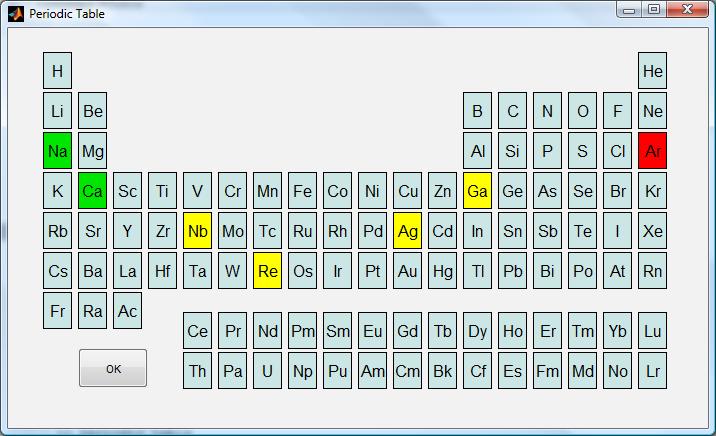The image size is (716, 436).
Task: Choose the Hg element
Action: pos(442,270)
